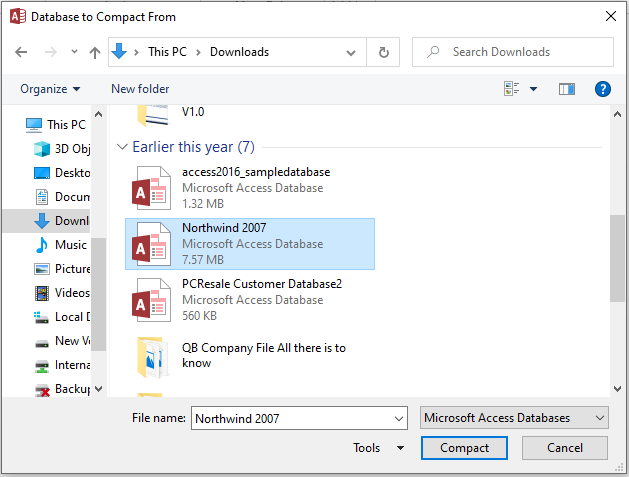Open Pictures folder in the sidebar

click(x=62, y=269)
